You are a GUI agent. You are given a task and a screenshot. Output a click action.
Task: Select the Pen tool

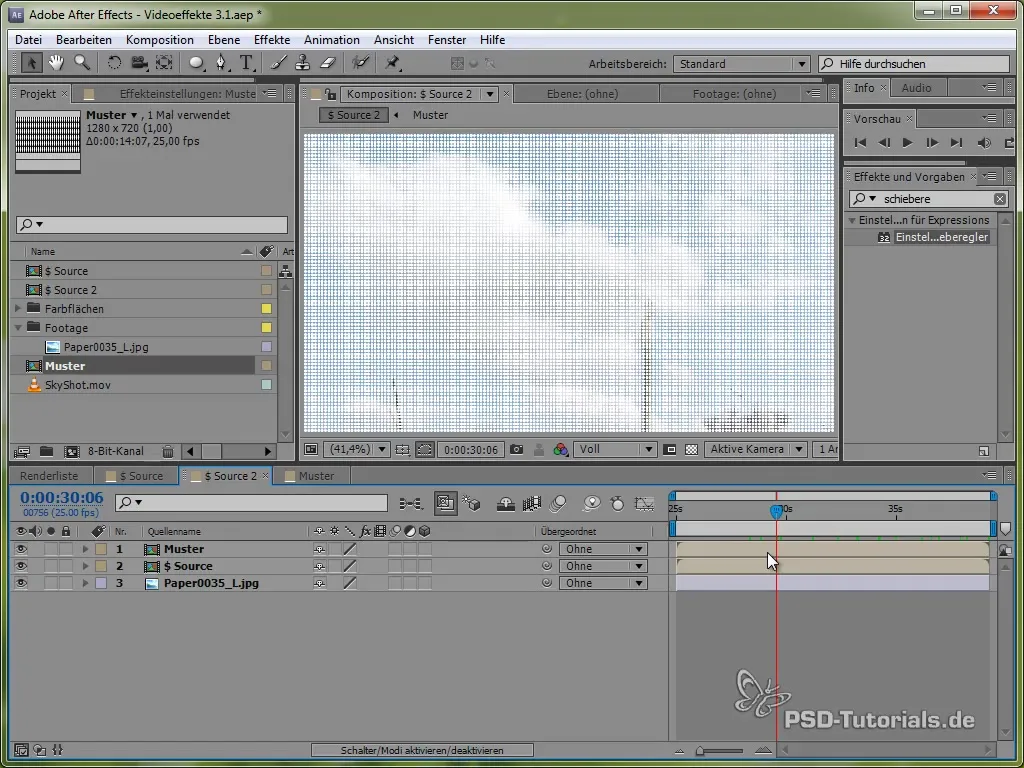[221, 63]
